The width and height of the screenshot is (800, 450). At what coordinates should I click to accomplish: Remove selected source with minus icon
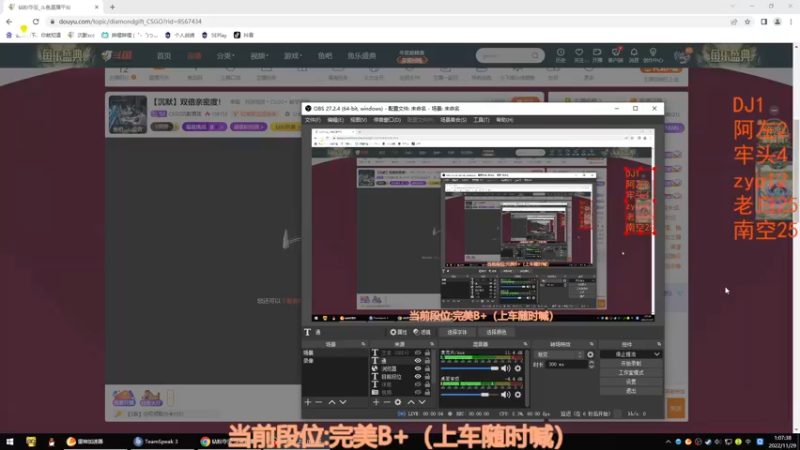[x=387, y=402]
